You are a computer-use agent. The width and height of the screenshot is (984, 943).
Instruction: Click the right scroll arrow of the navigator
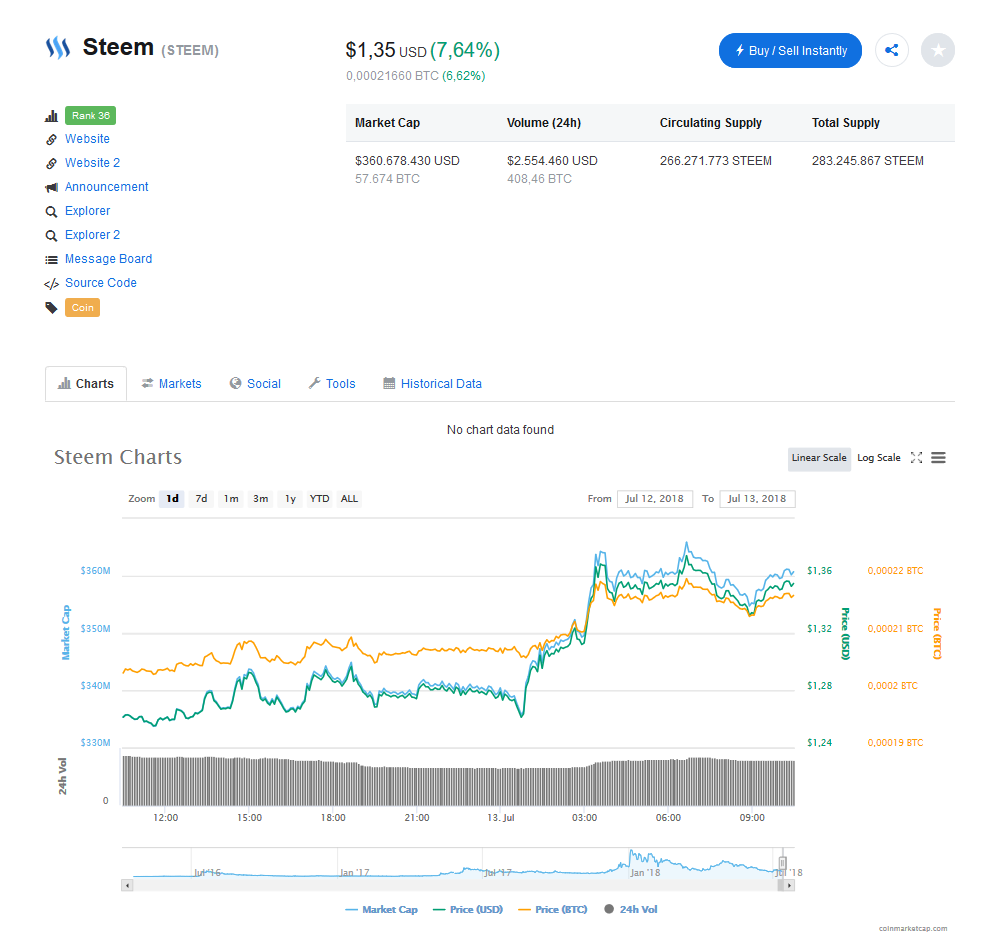[x=789, y=885]
